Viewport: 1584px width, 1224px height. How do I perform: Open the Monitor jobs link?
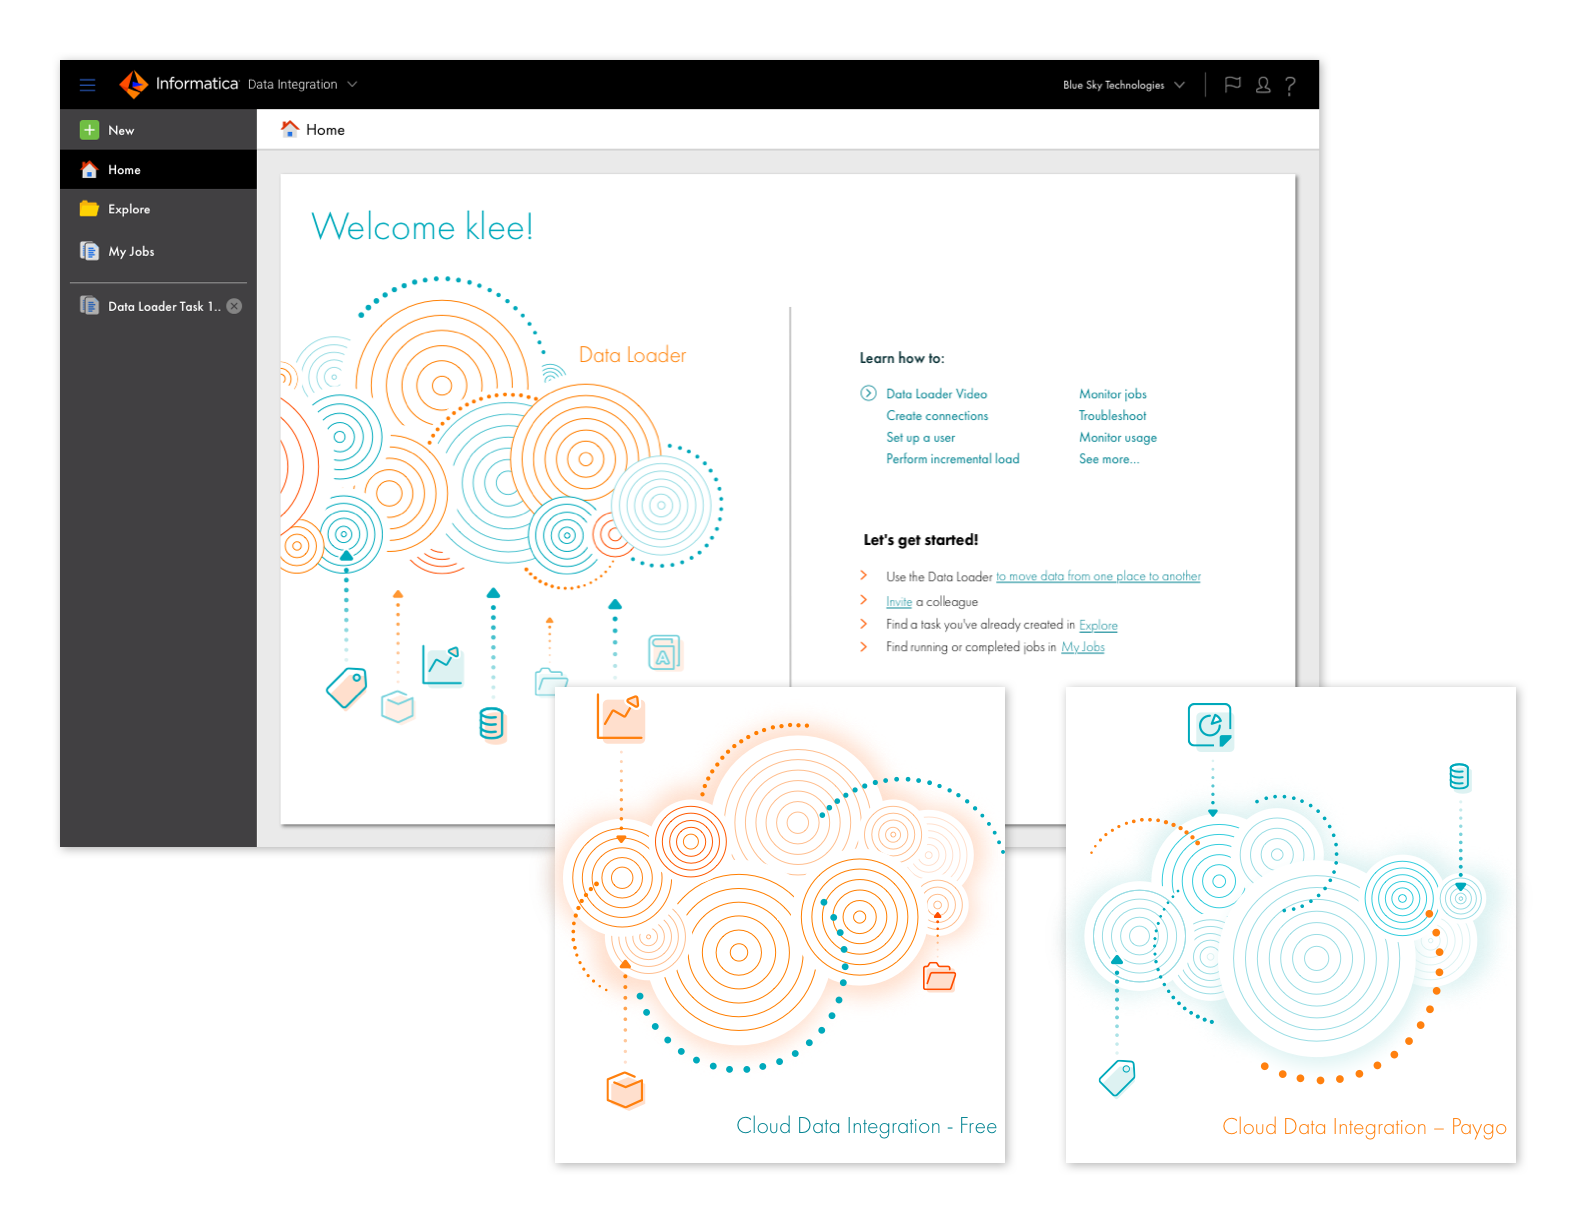pos(1112,394)
